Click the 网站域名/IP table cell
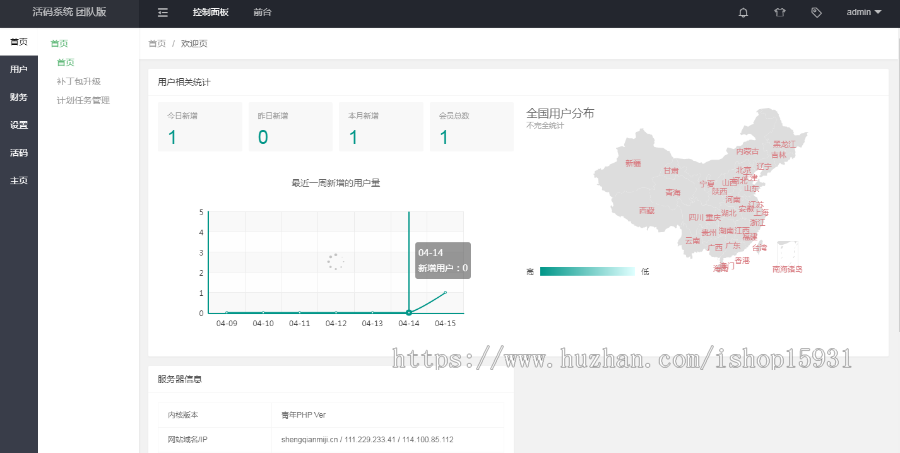The width and height of the screenshot is (900, 453). (215, 440)
